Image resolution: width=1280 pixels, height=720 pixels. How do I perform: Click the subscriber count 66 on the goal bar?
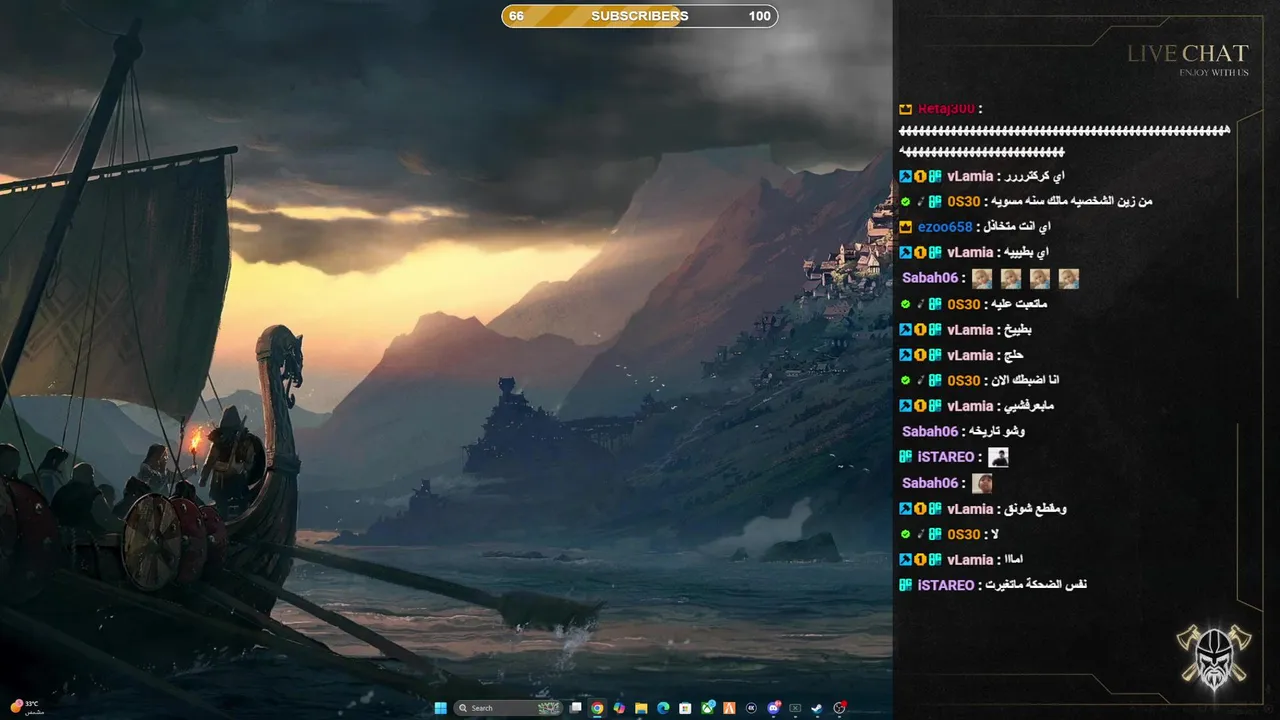(x=516, y=16)
